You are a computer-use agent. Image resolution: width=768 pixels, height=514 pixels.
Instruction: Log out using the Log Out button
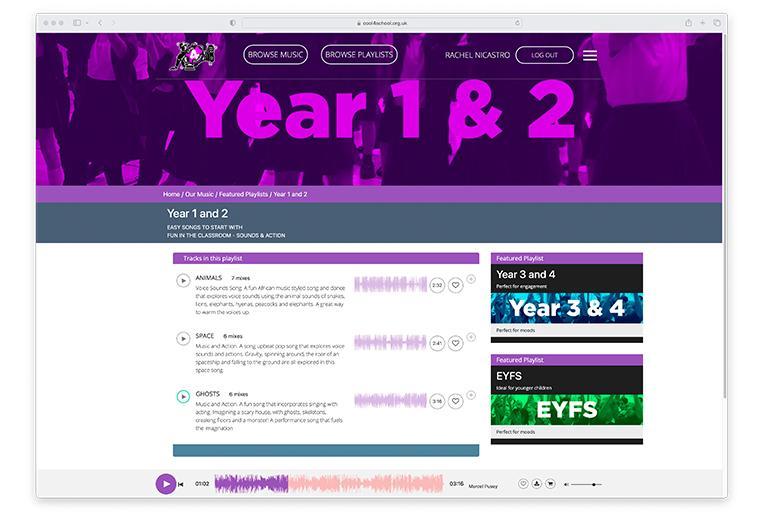tap(544, 55)
